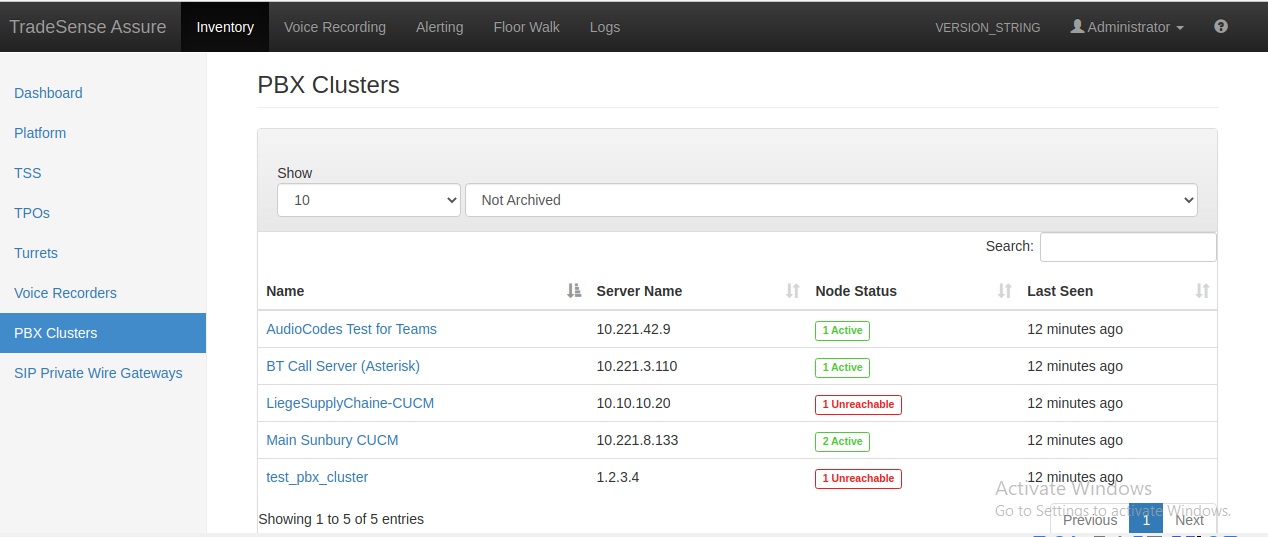Click the 2 Active status badge
This screenshot has height=537, width=1268.
[x=842, y=441]
